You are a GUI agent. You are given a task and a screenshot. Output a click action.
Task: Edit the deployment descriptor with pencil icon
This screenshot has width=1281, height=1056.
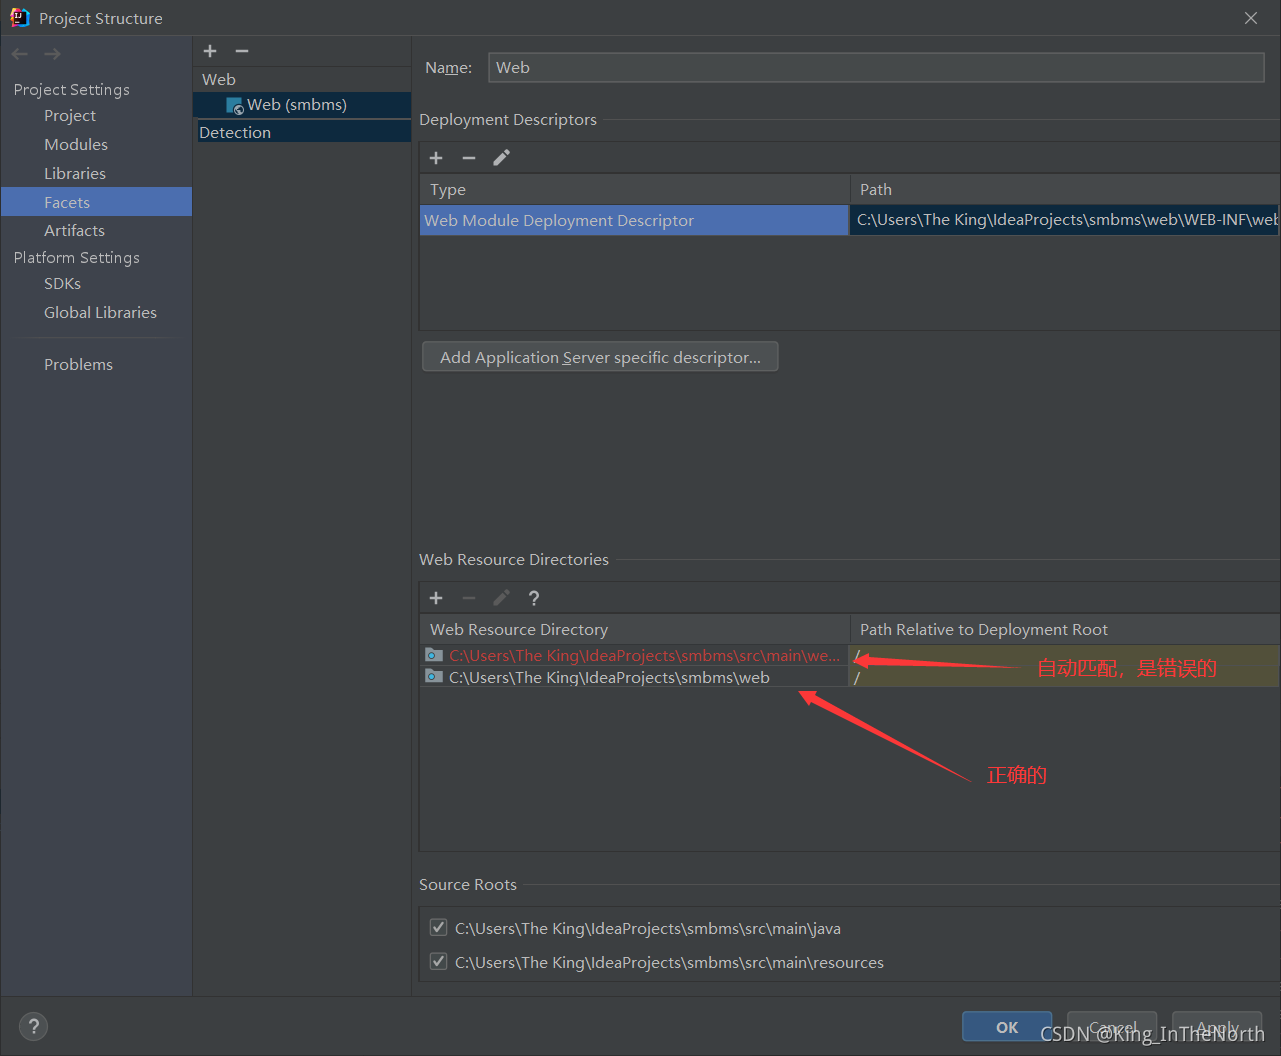[x=502, y=158]
